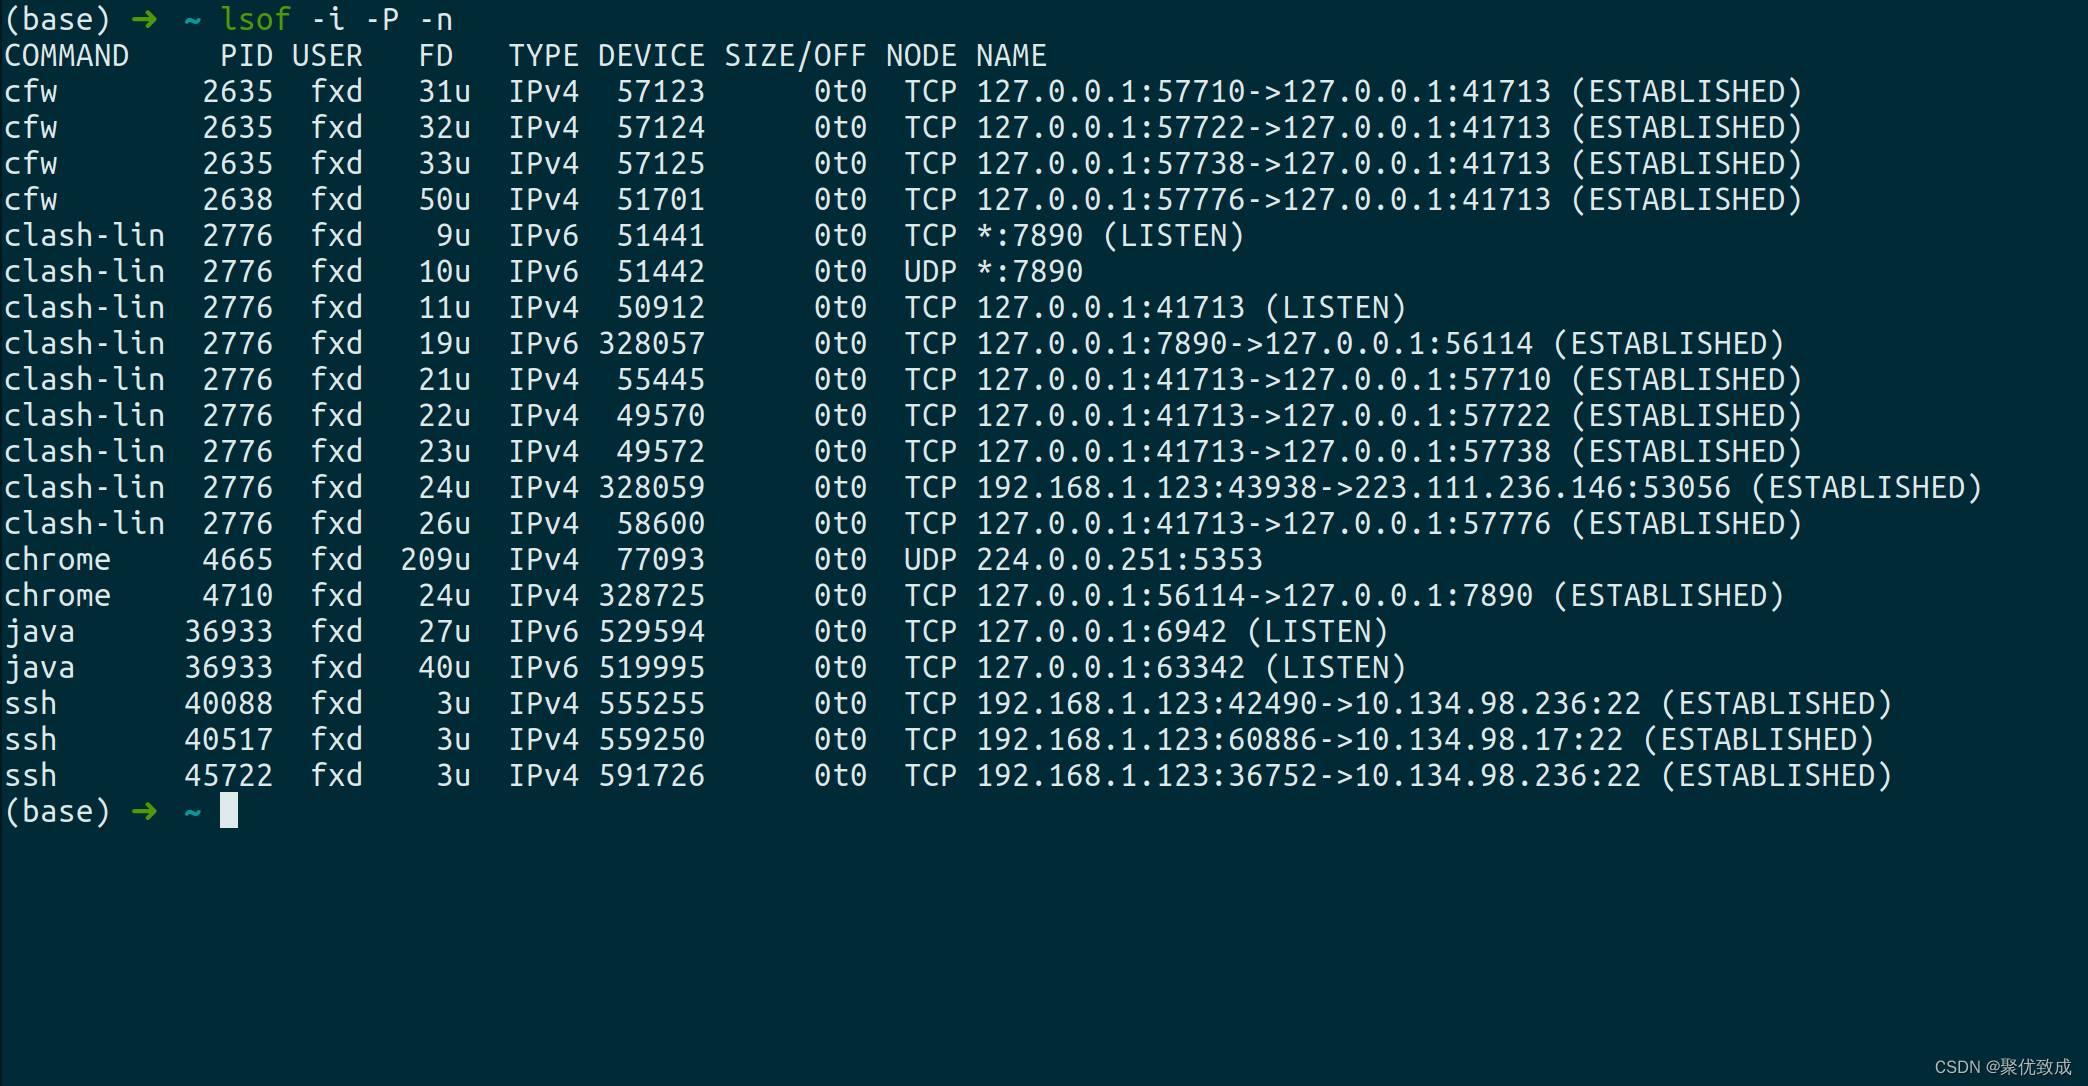Click the NAME column header
The width and height of the screenshot is (2088, 1086).
(1011, 56)
